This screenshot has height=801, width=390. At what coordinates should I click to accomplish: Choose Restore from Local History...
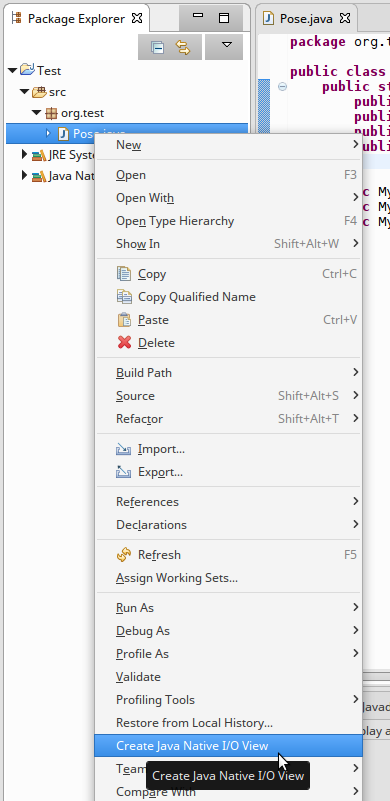tap(228, 723)
